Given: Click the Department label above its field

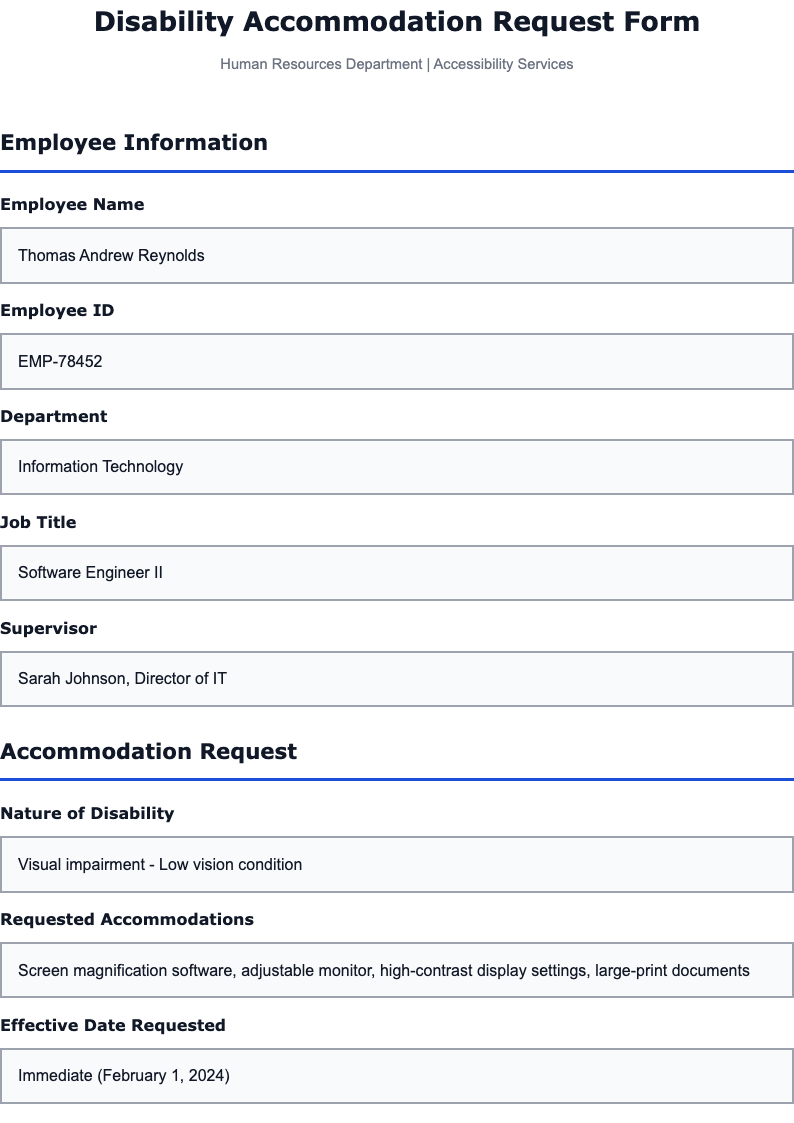Looking at the screenshot, I should [x=54, y=416].
